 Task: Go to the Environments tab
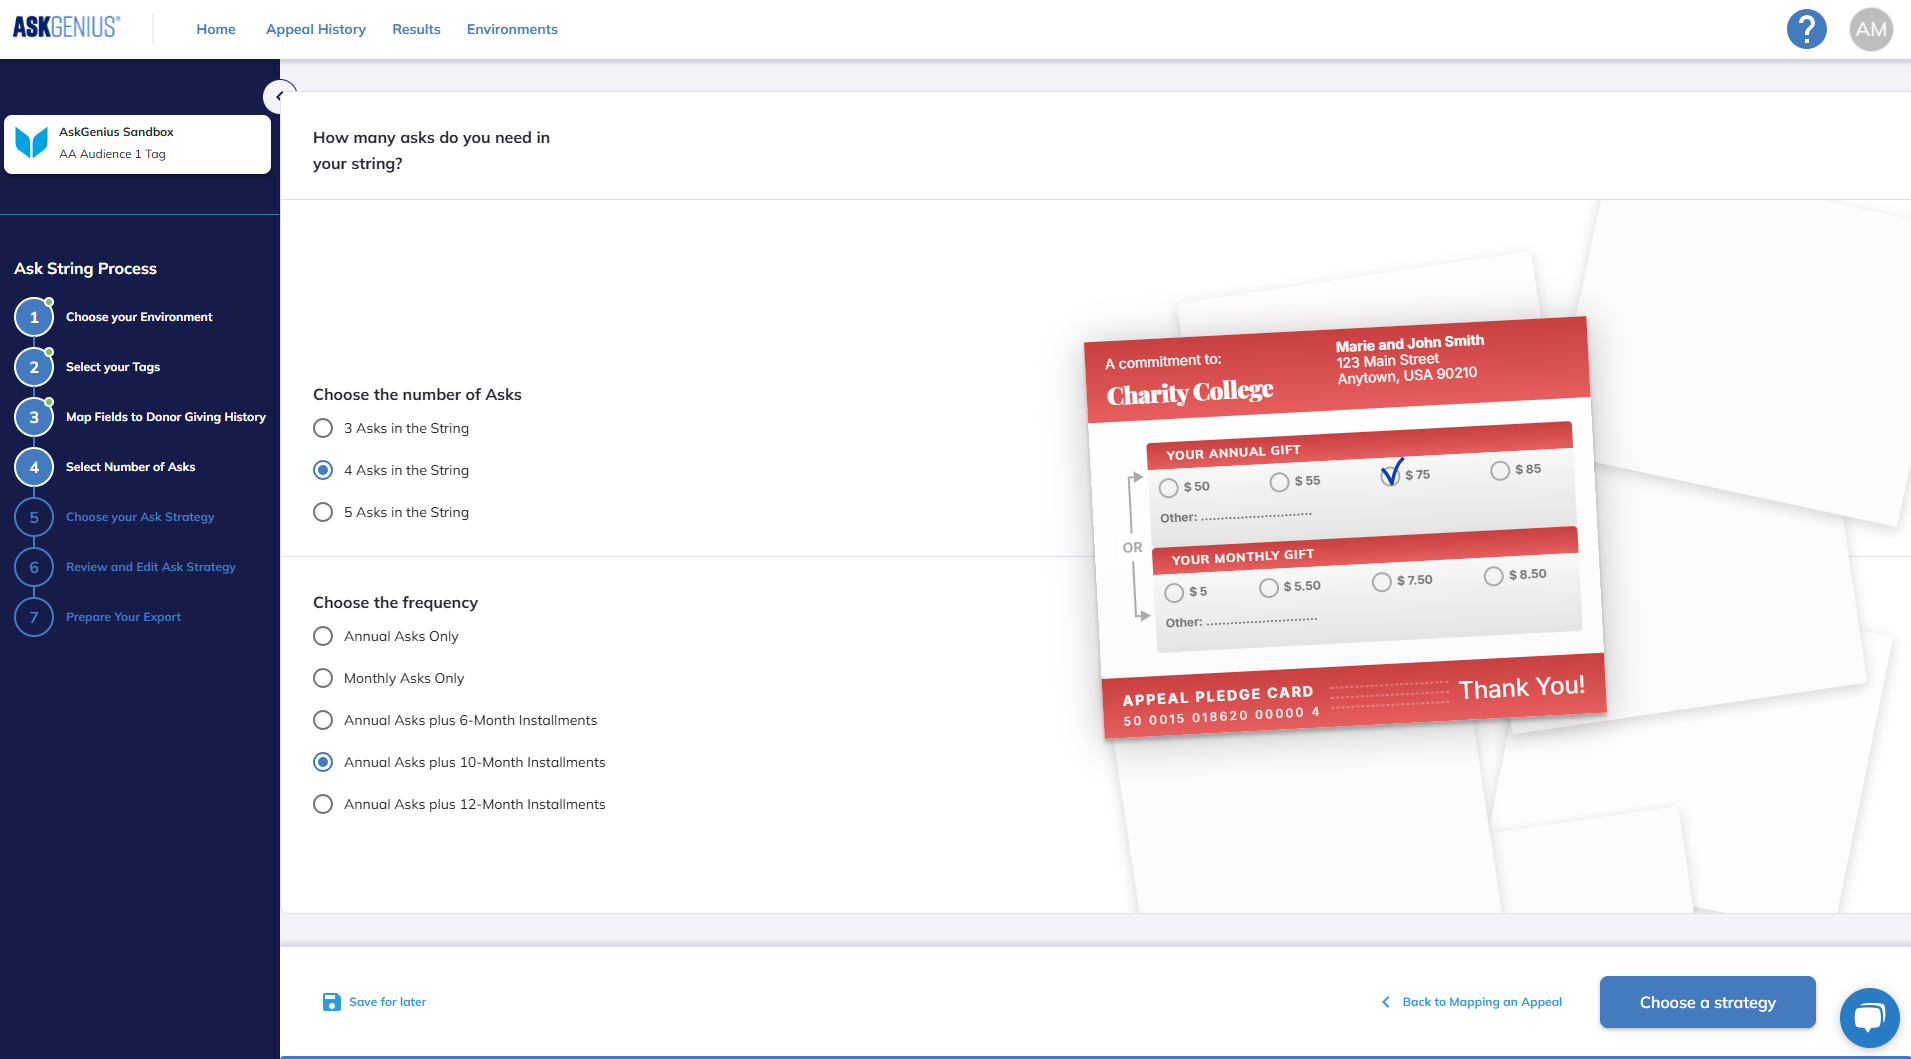pyautogui.click(x=512, y=29)
